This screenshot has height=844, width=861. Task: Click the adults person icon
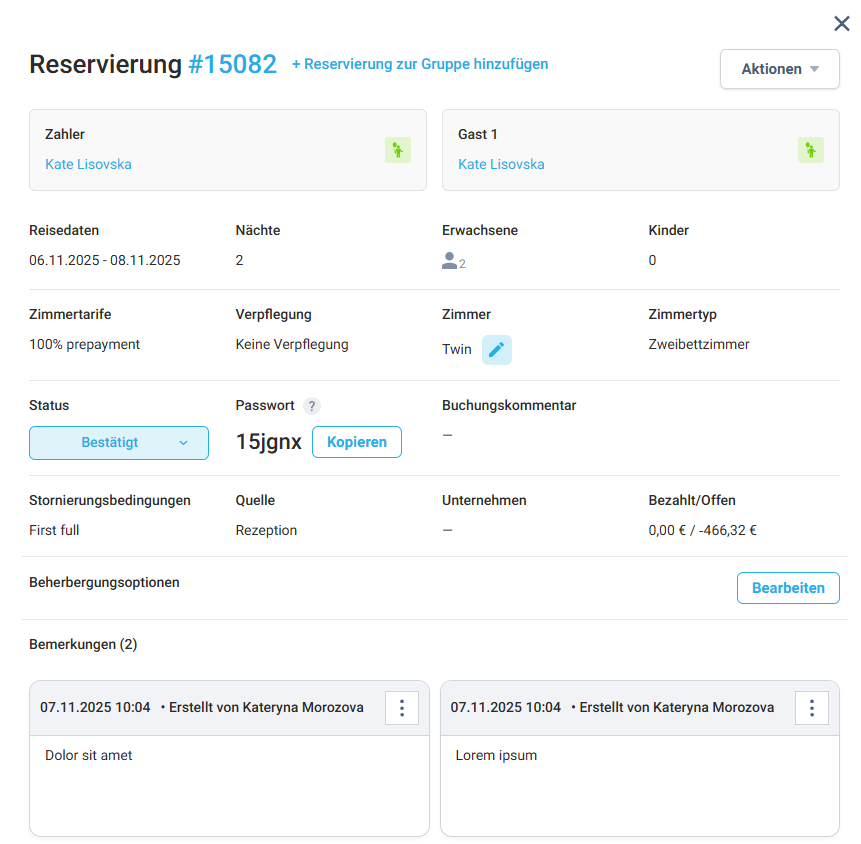click(450, 261)
